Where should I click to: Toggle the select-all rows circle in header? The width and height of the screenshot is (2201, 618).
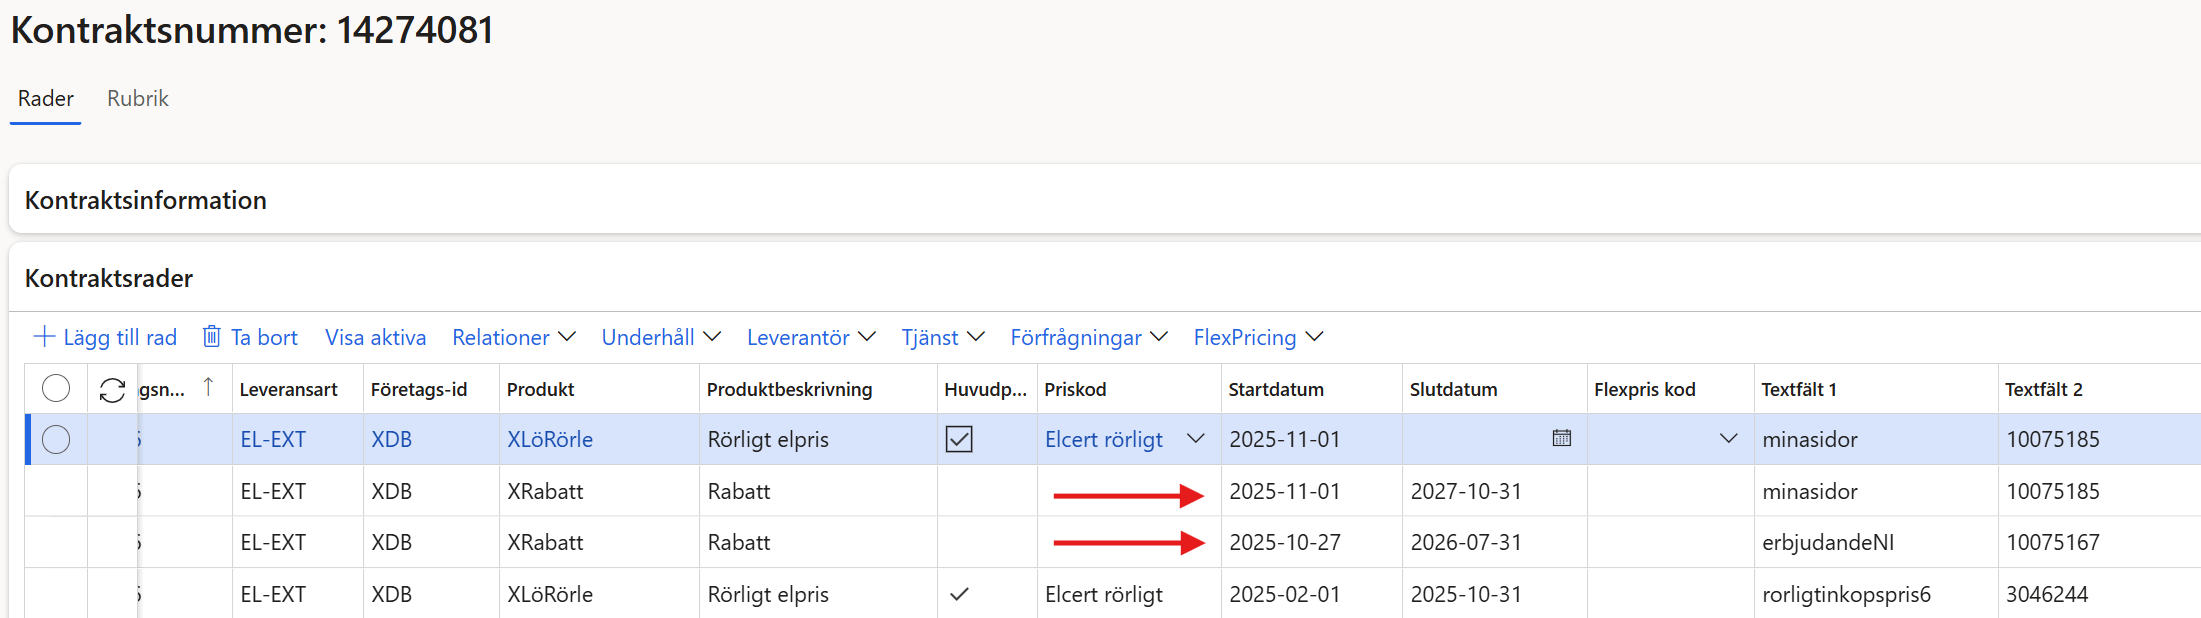[x=56, y=388]
